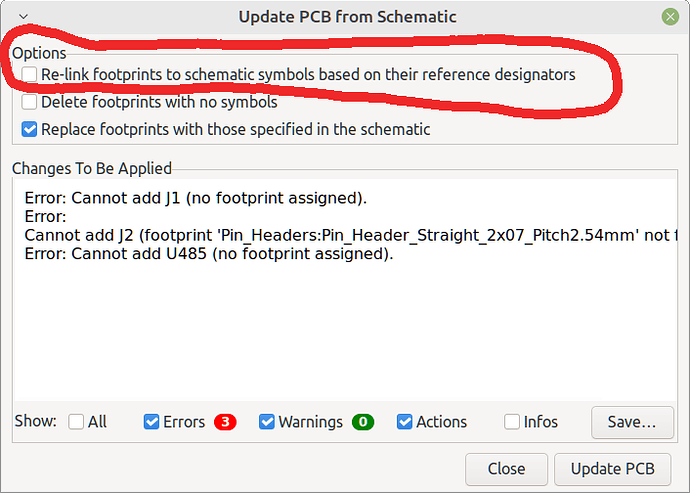The width and height of the screenshot is (690, 493).
Task: Toggle the Actions filter checkbox
Action: [404, 422]
